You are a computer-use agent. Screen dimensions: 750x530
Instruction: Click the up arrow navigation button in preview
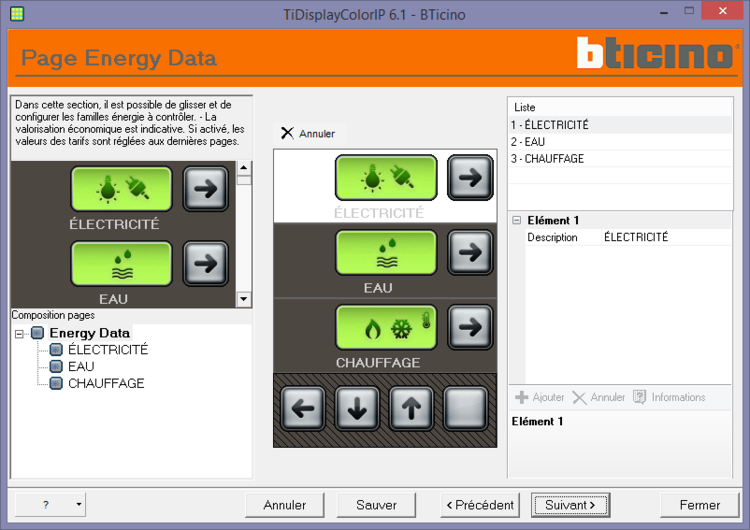(x=411, y=409)
